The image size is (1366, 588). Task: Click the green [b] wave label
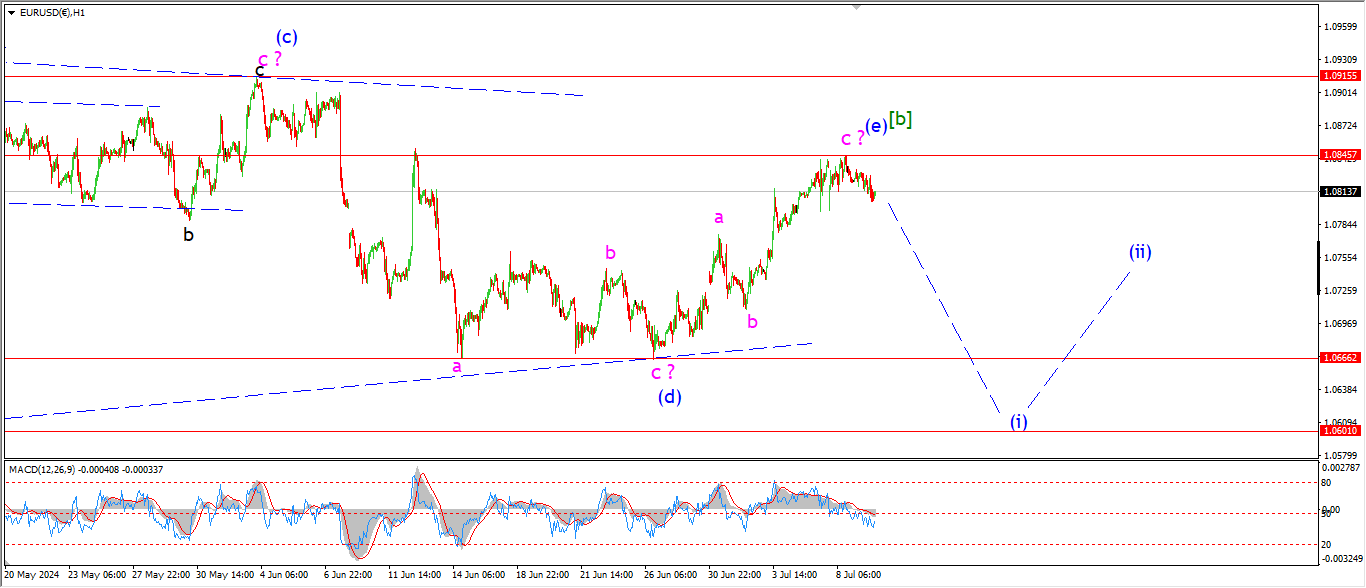click(x=900, y=119)
